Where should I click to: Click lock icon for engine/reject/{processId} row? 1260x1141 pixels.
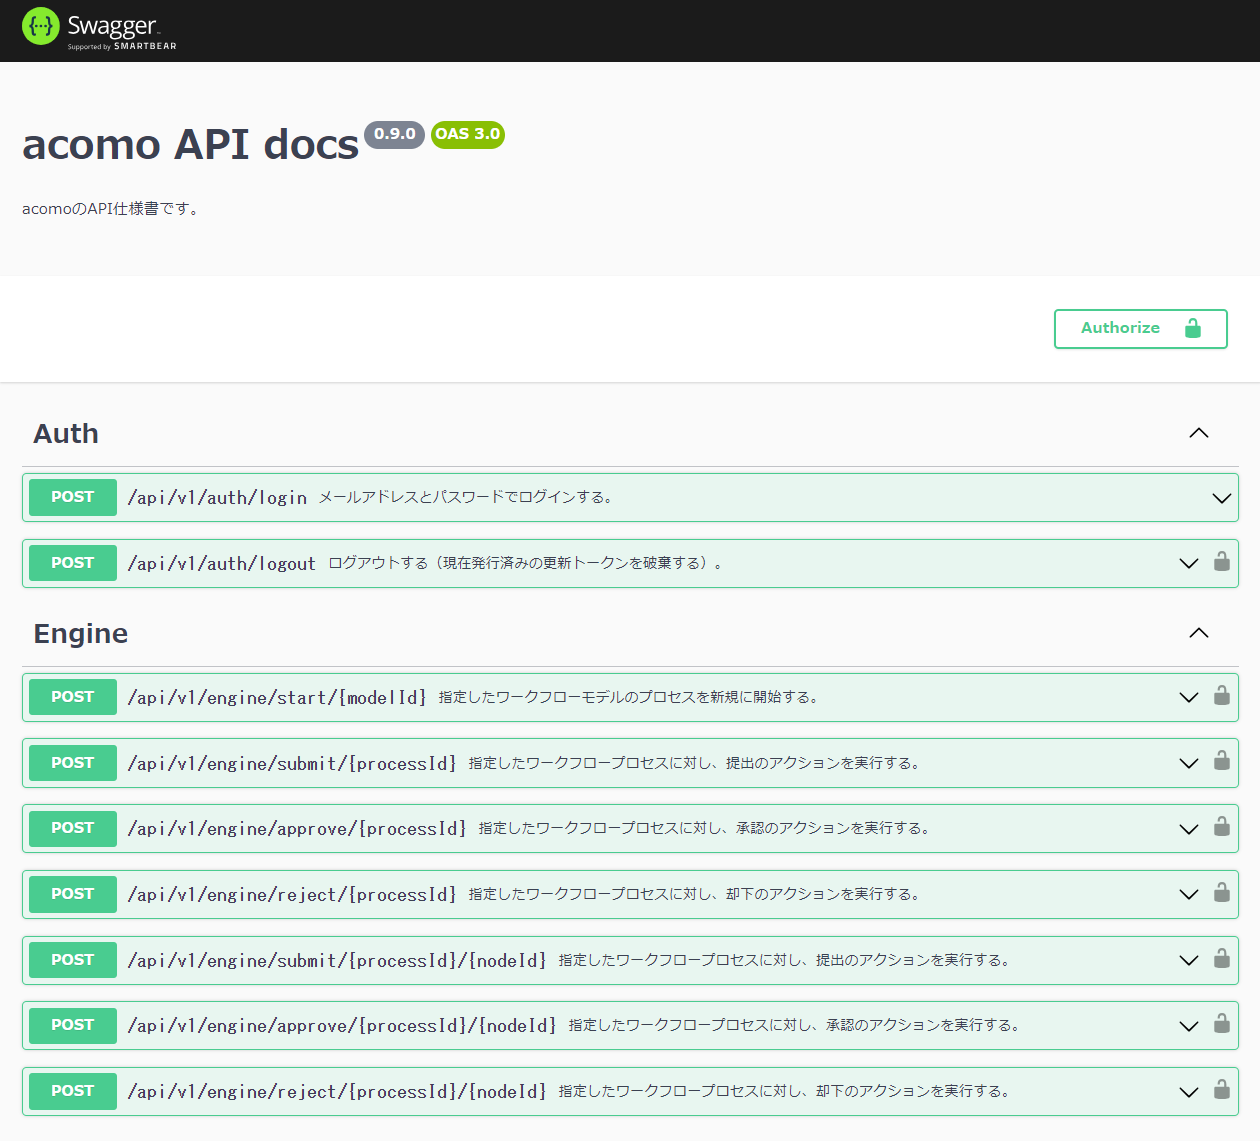click(x=1221, y=893)
